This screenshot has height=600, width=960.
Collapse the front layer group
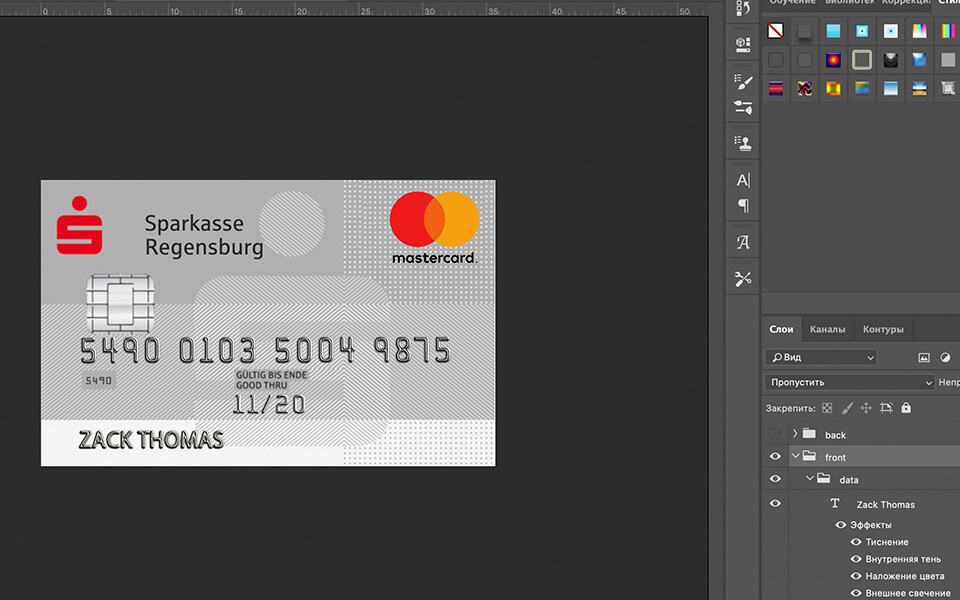tap(795, 456)
